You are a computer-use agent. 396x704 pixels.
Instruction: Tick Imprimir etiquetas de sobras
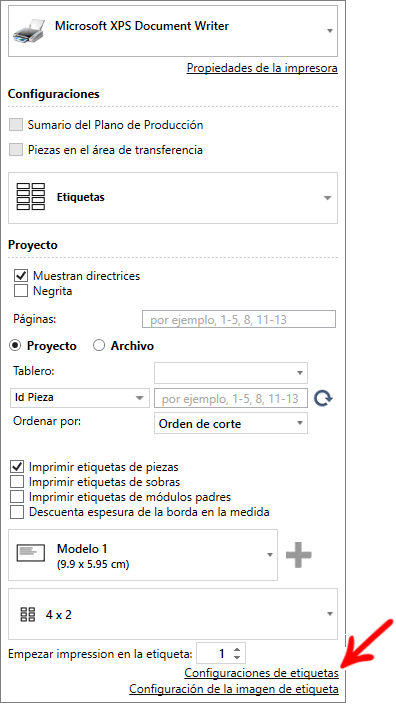17,482
